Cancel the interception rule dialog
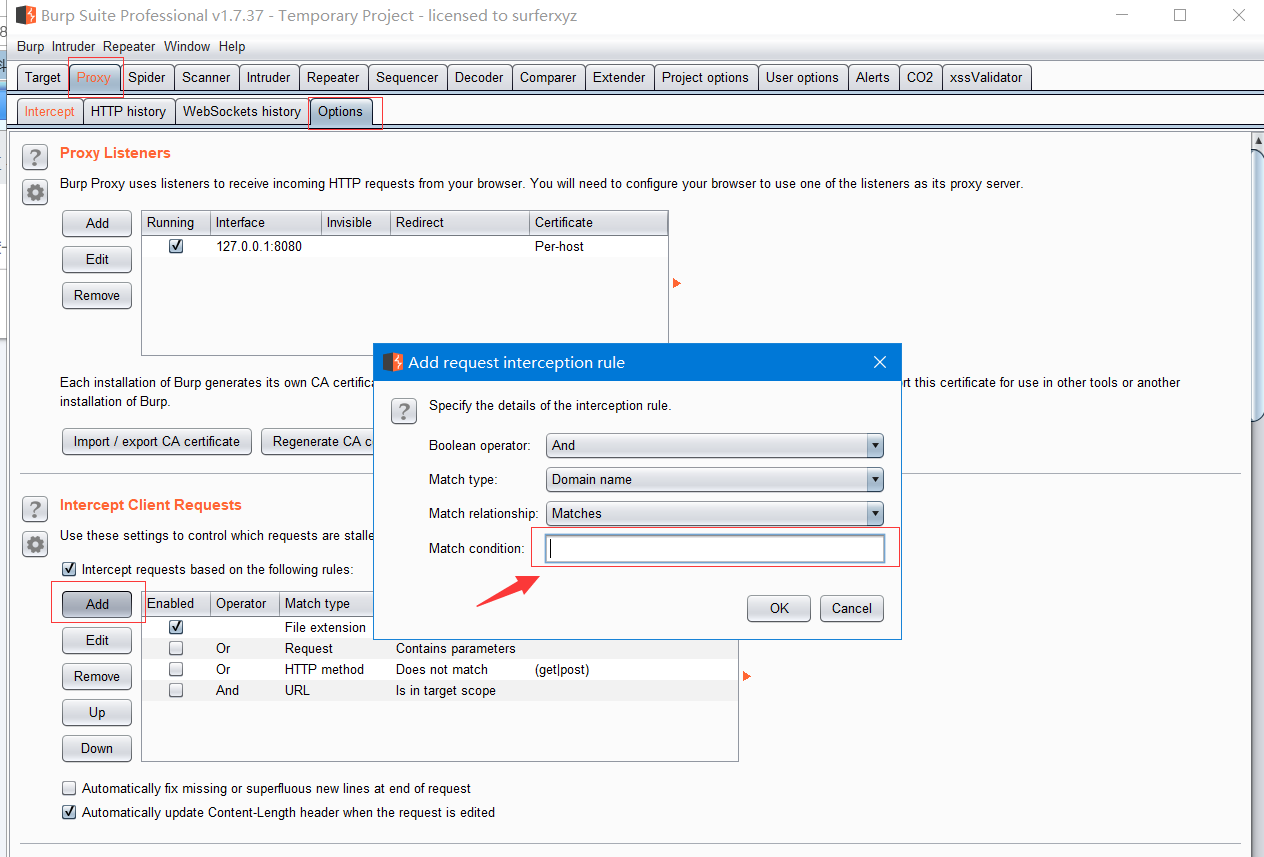Screen dimensions: 1264x857 852,608
